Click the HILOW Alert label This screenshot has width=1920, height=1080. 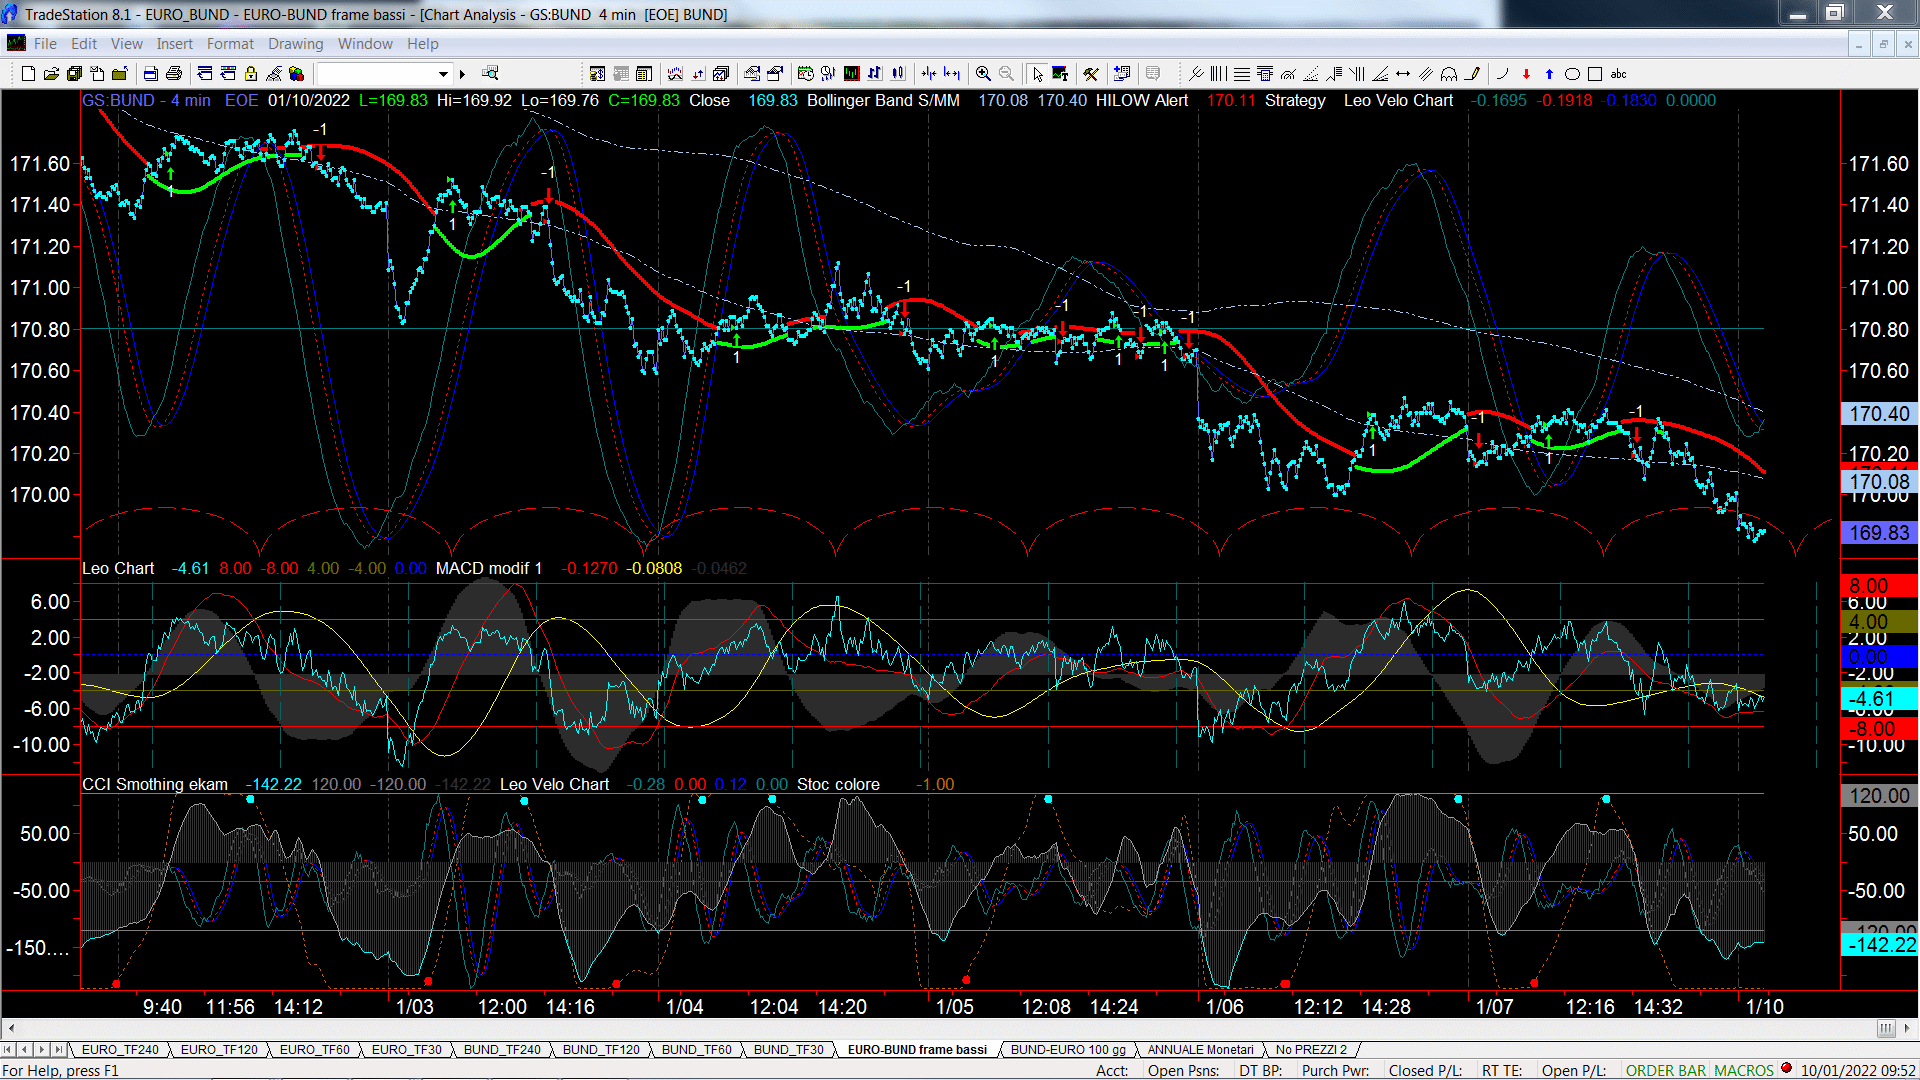tap(1142, 101)
